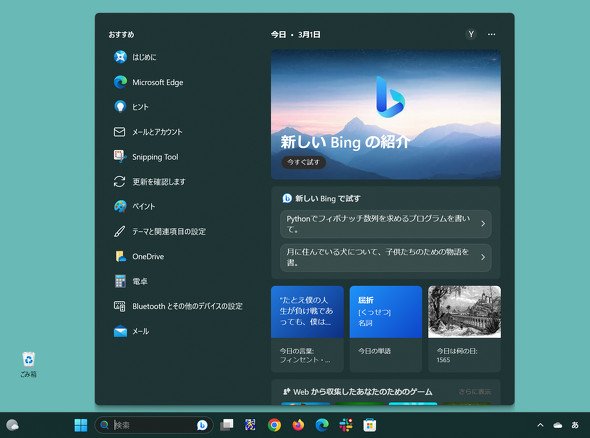The width and height of the screenshot is (590, 438).
Task: Click the 検索 taskbar search field
Action: [154, 425]
